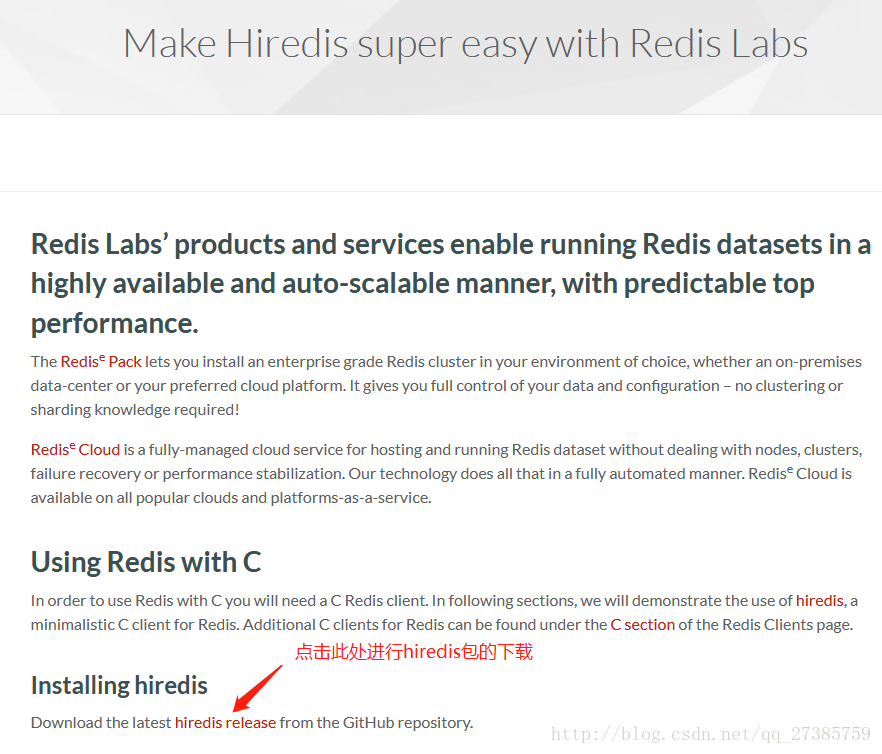Click the sharding knowledge required text
Image resolution: width=882 pixels, height=754 pixels.
[x=135, y=410]
